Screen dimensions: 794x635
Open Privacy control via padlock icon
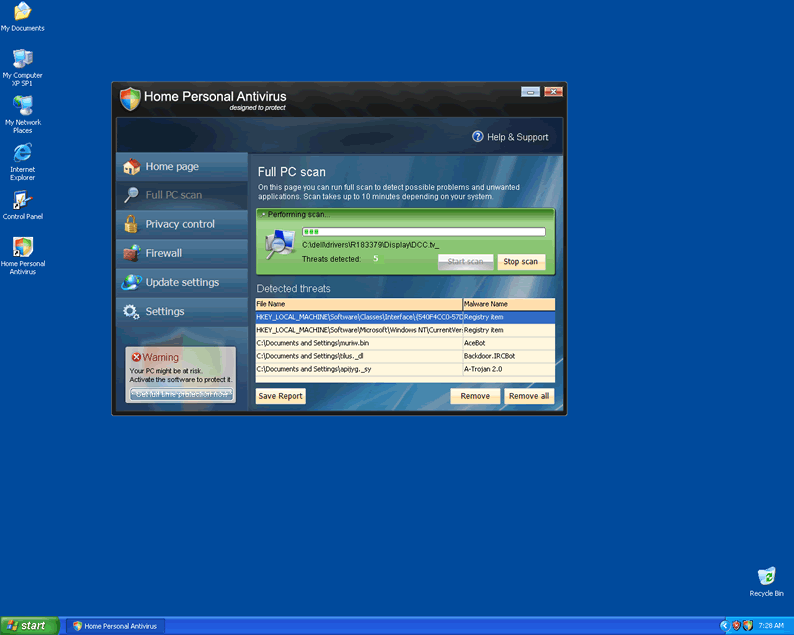click(x=131, y=224)
